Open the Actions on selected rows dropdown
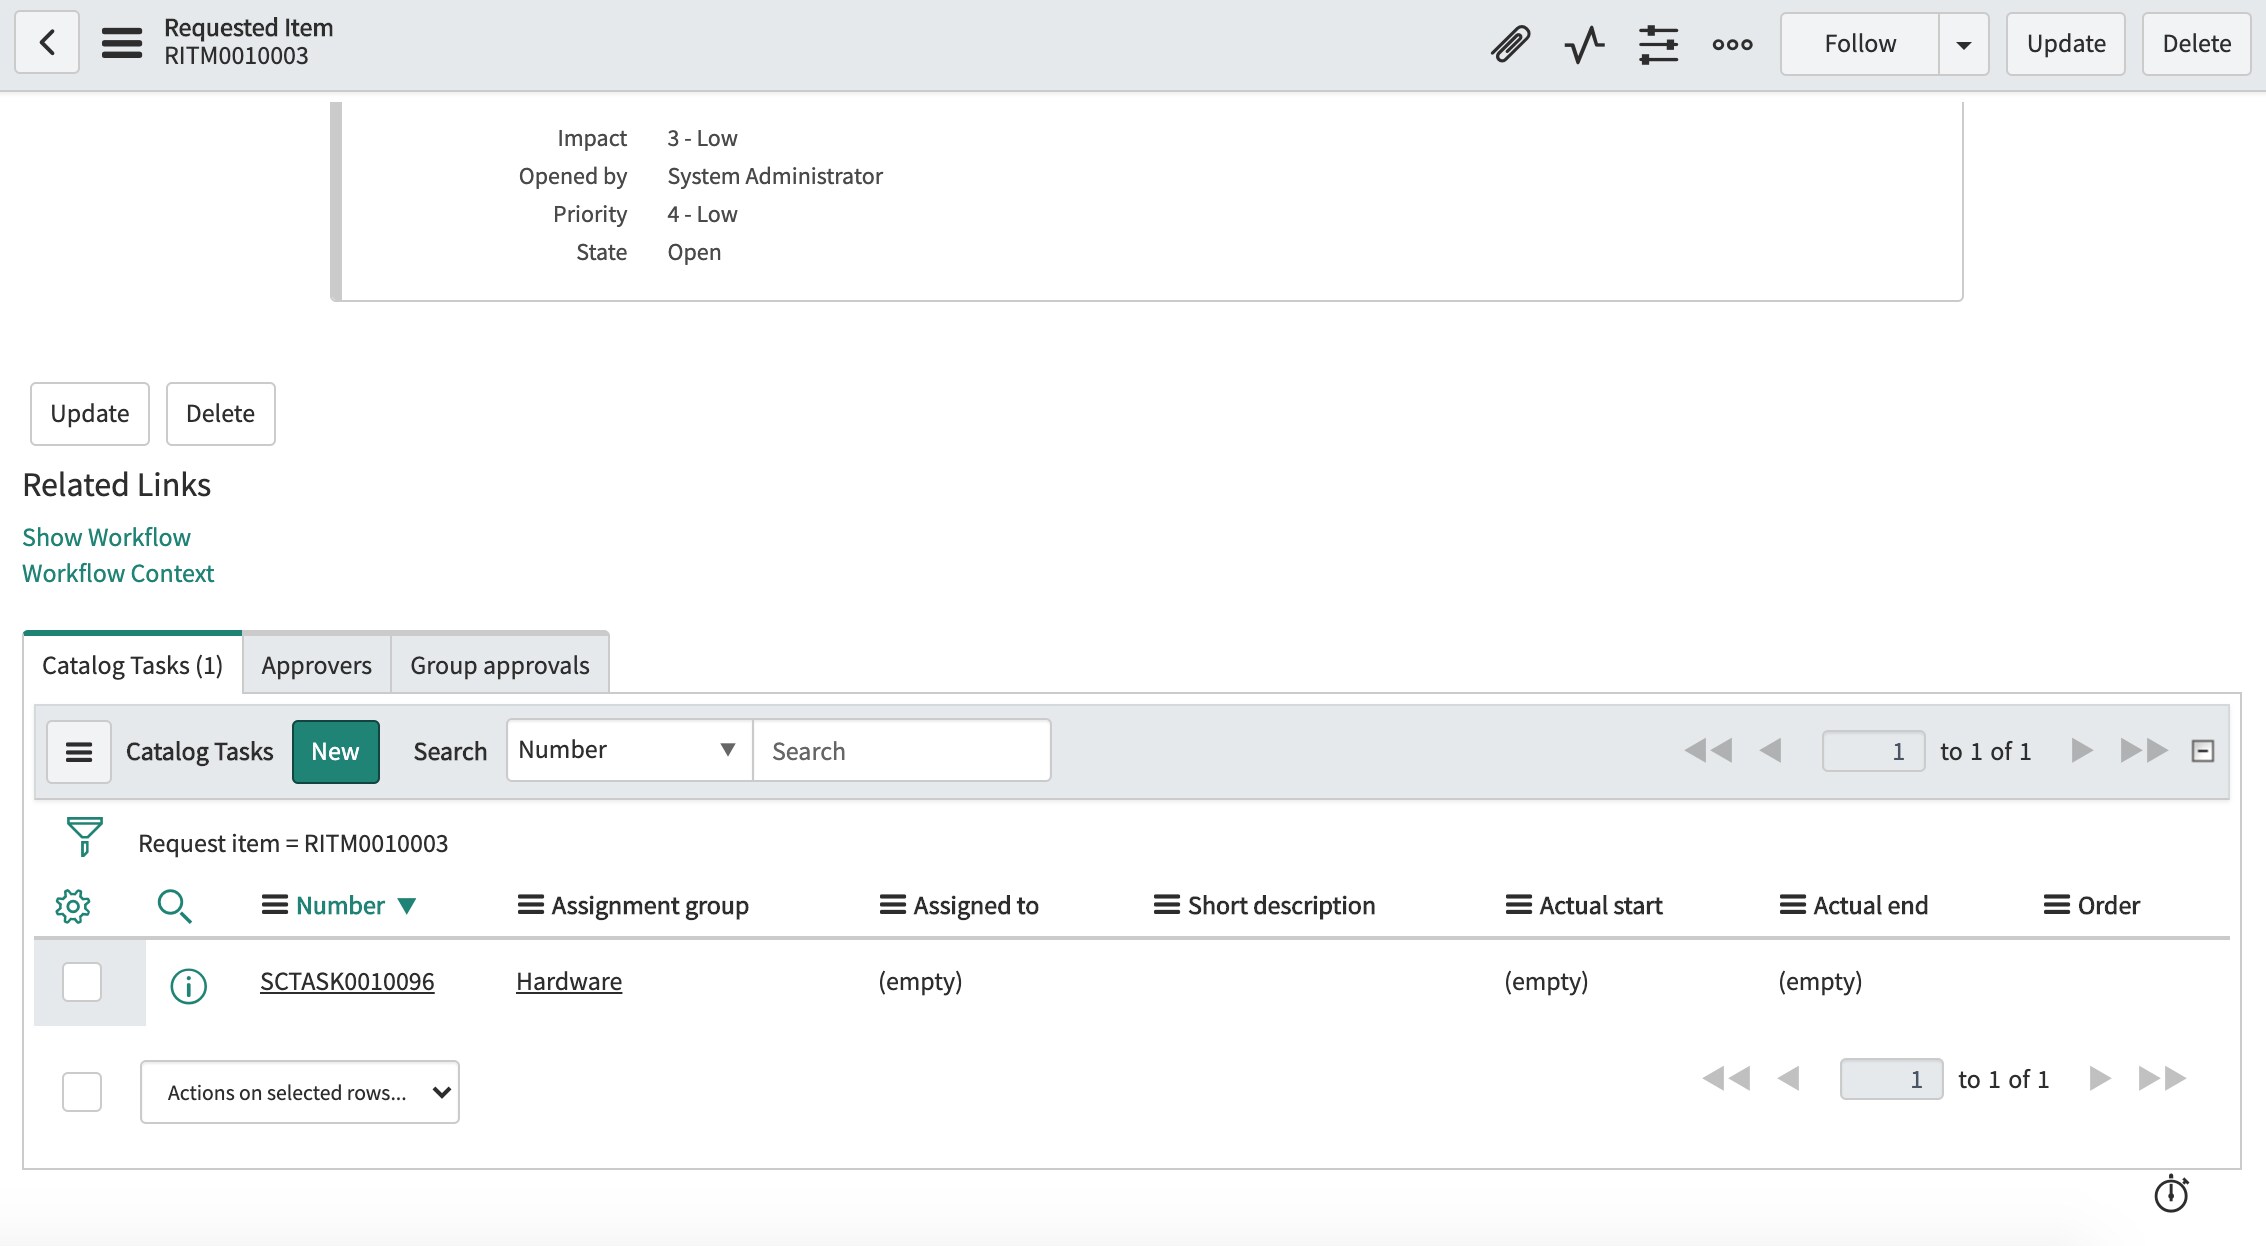The image size is (2266, 1246). tap(299, 1092)
